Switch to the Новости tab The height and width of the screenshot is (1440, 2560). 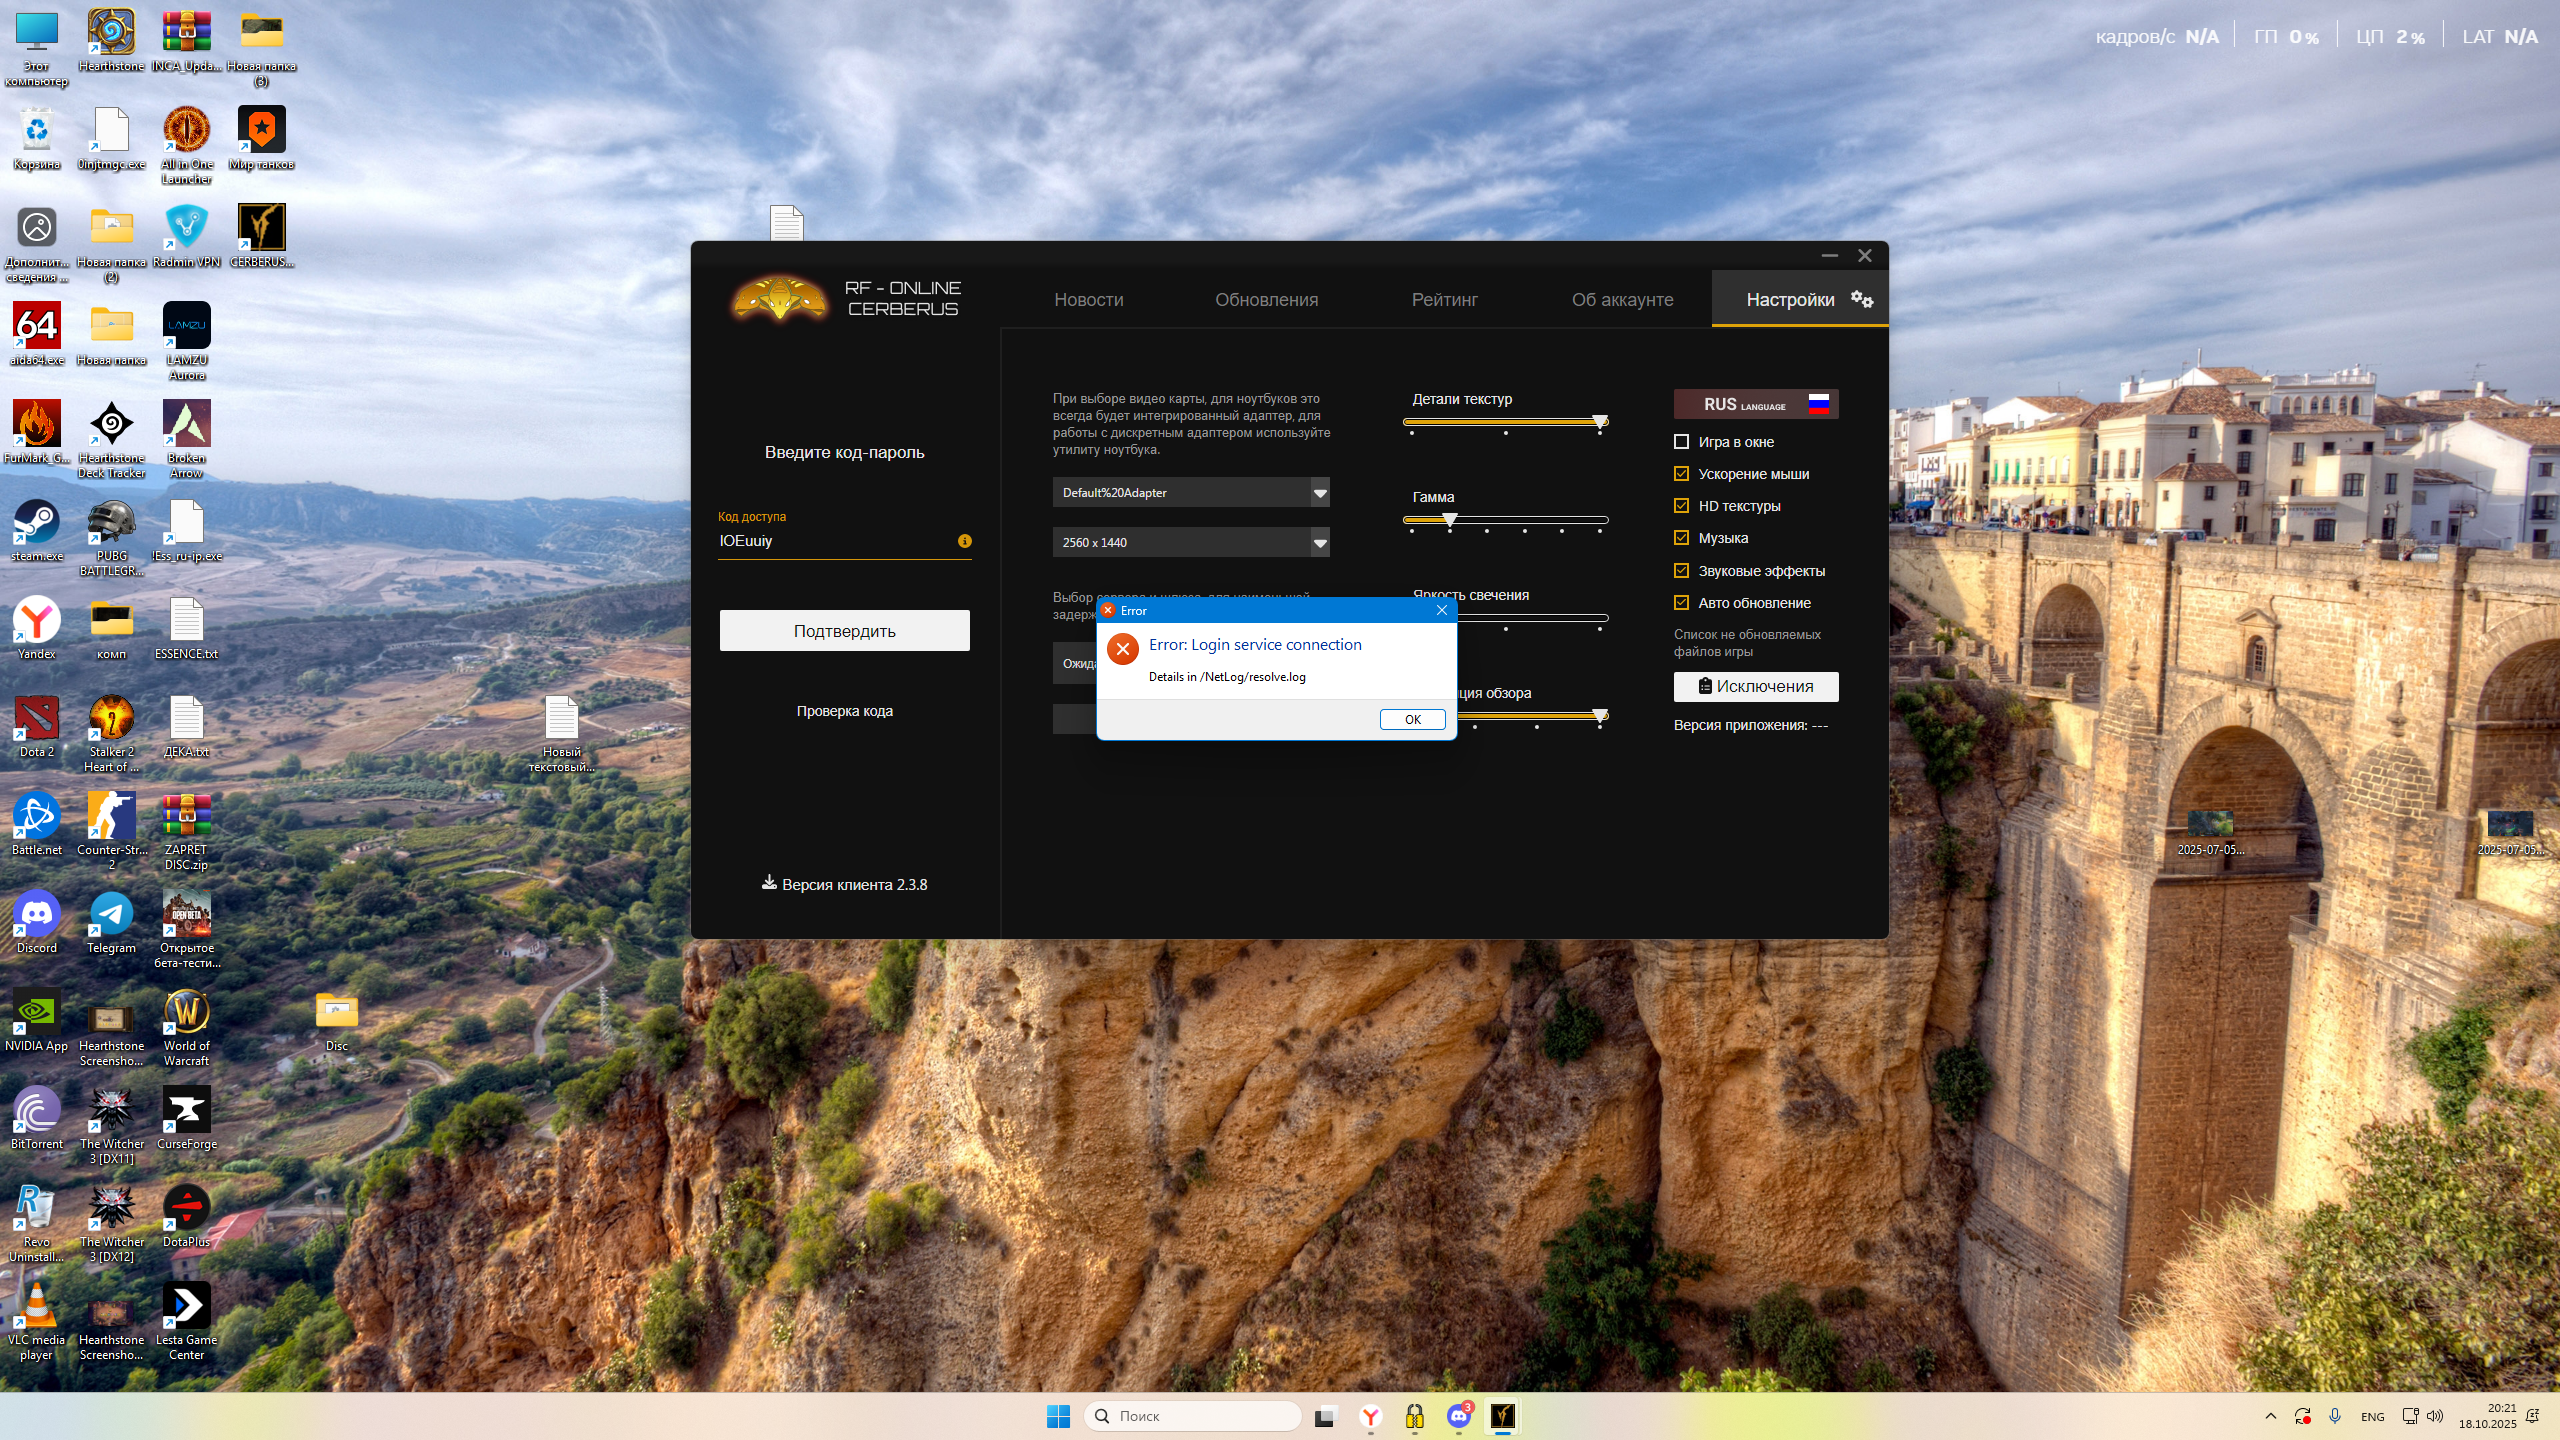click(1088, 300)
